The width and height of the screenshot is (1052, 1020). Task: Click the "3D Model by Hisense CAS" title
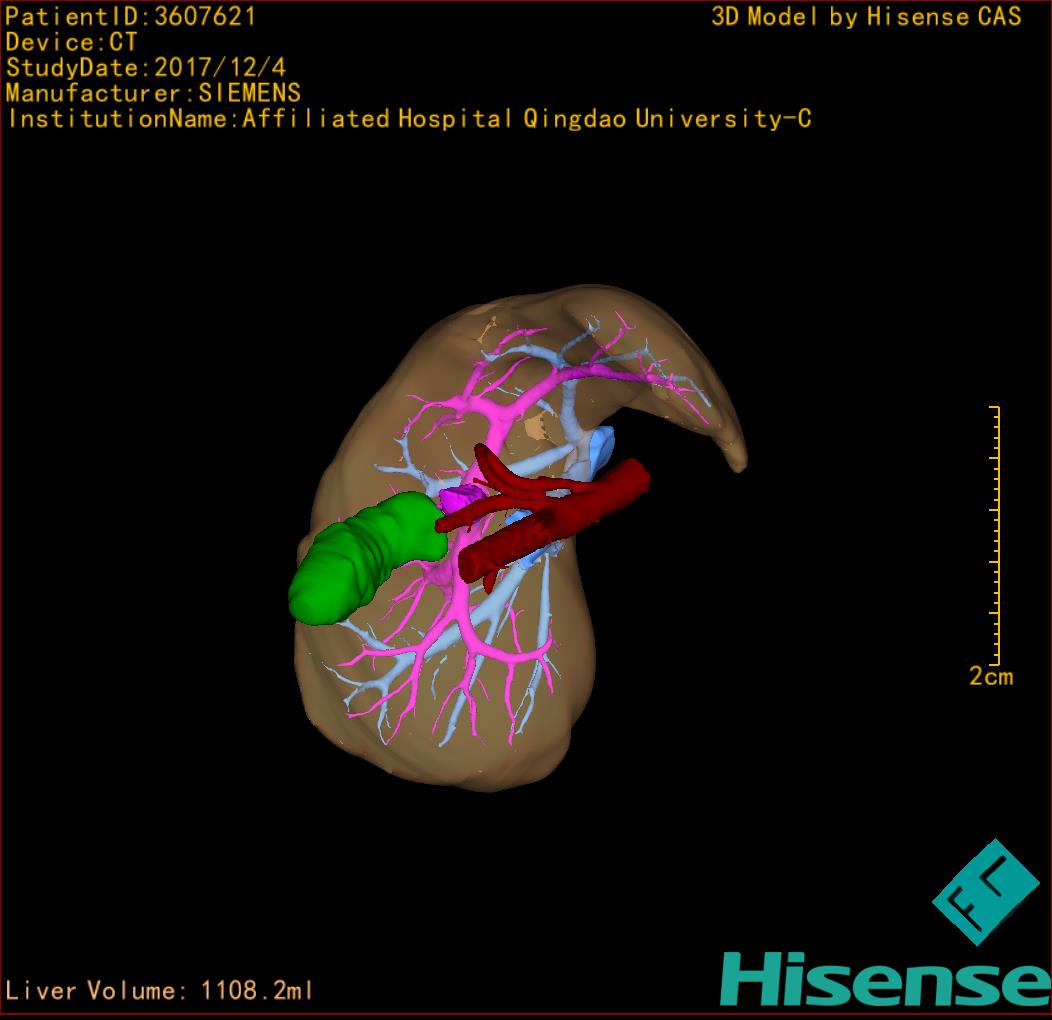coord(866,17)
